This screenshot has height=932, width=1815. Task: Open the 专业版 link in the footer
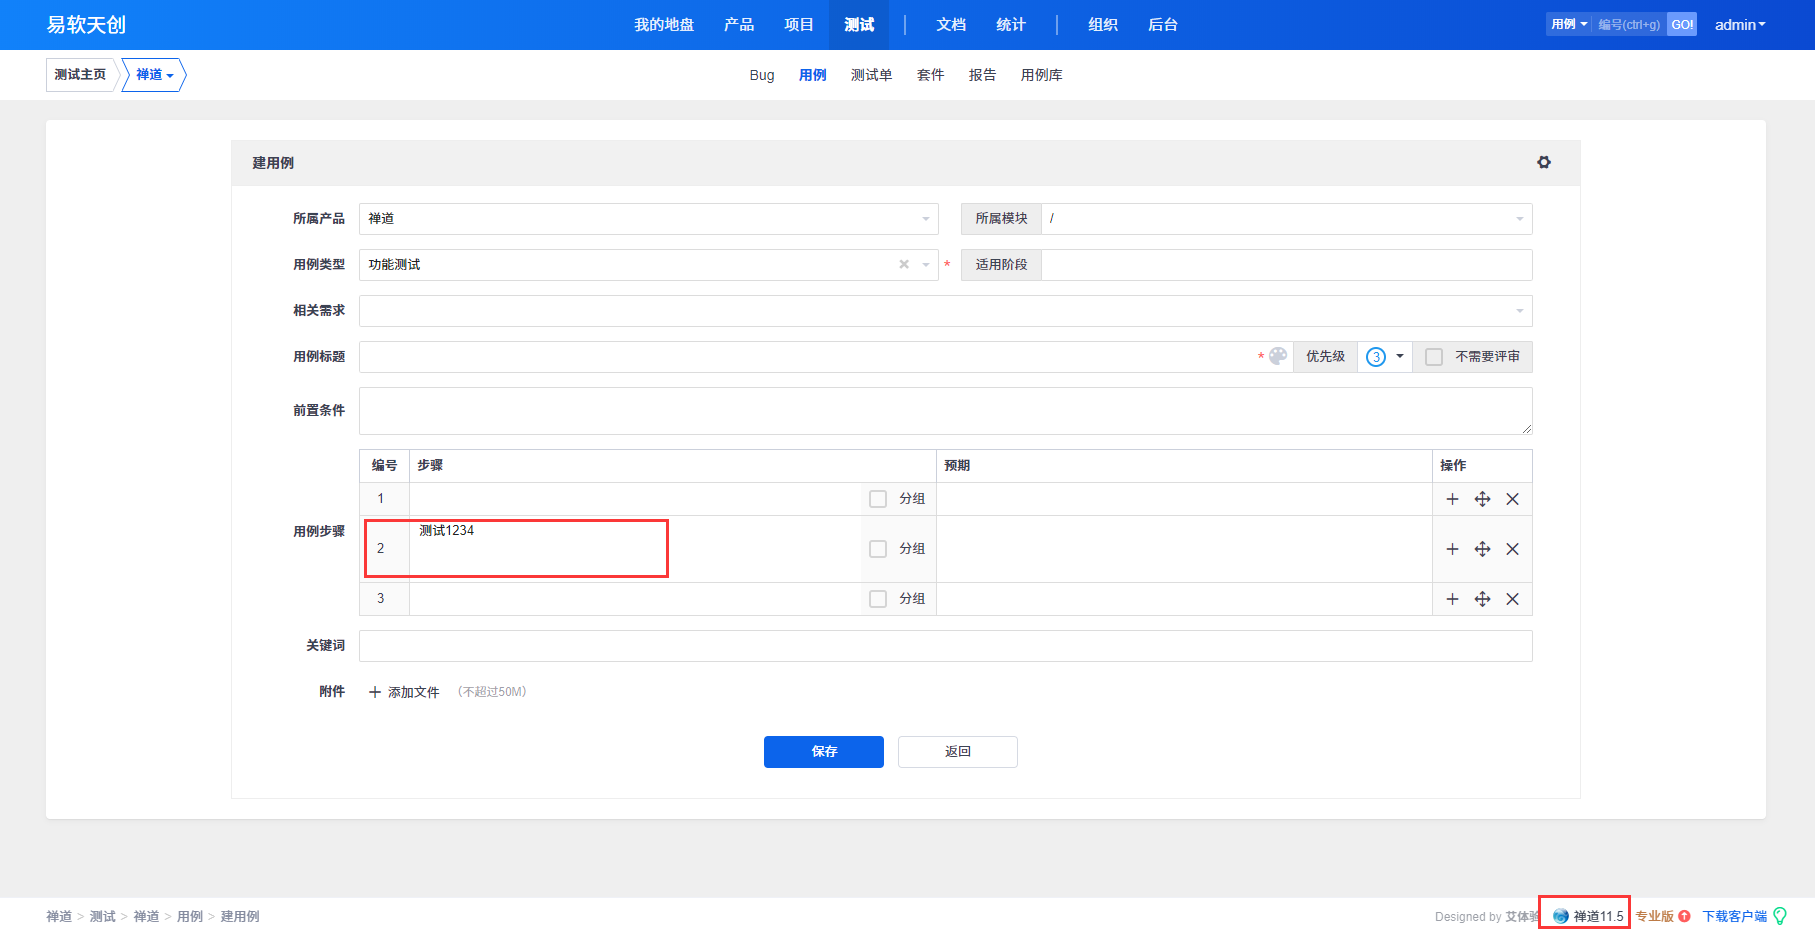point(1654,916)
